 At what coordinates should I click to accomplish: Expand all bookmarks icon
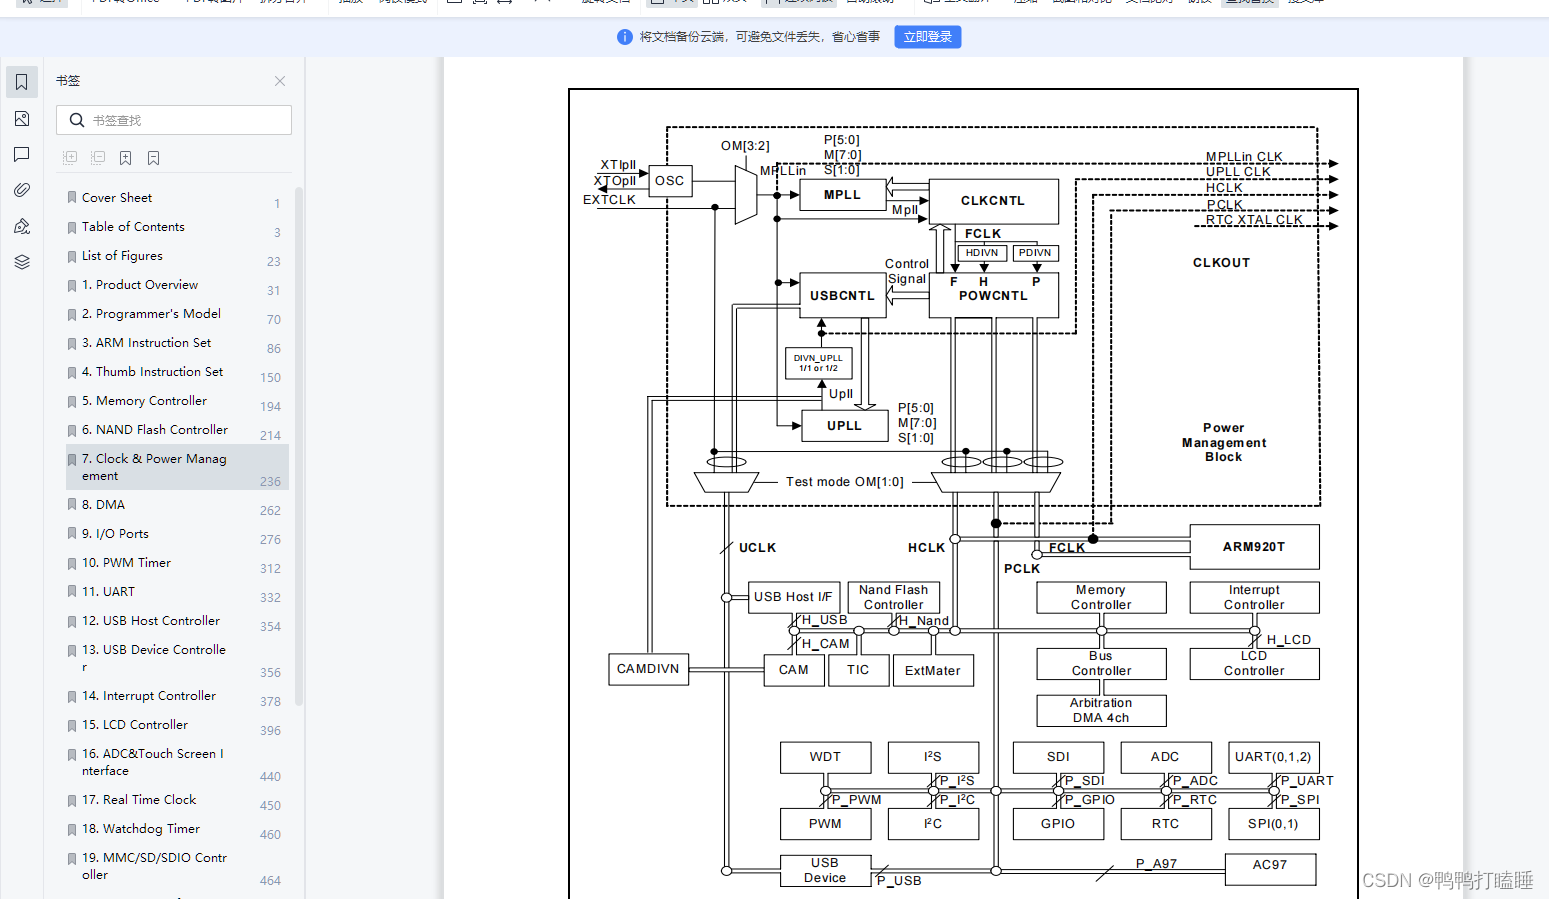(x=70, y=158)
